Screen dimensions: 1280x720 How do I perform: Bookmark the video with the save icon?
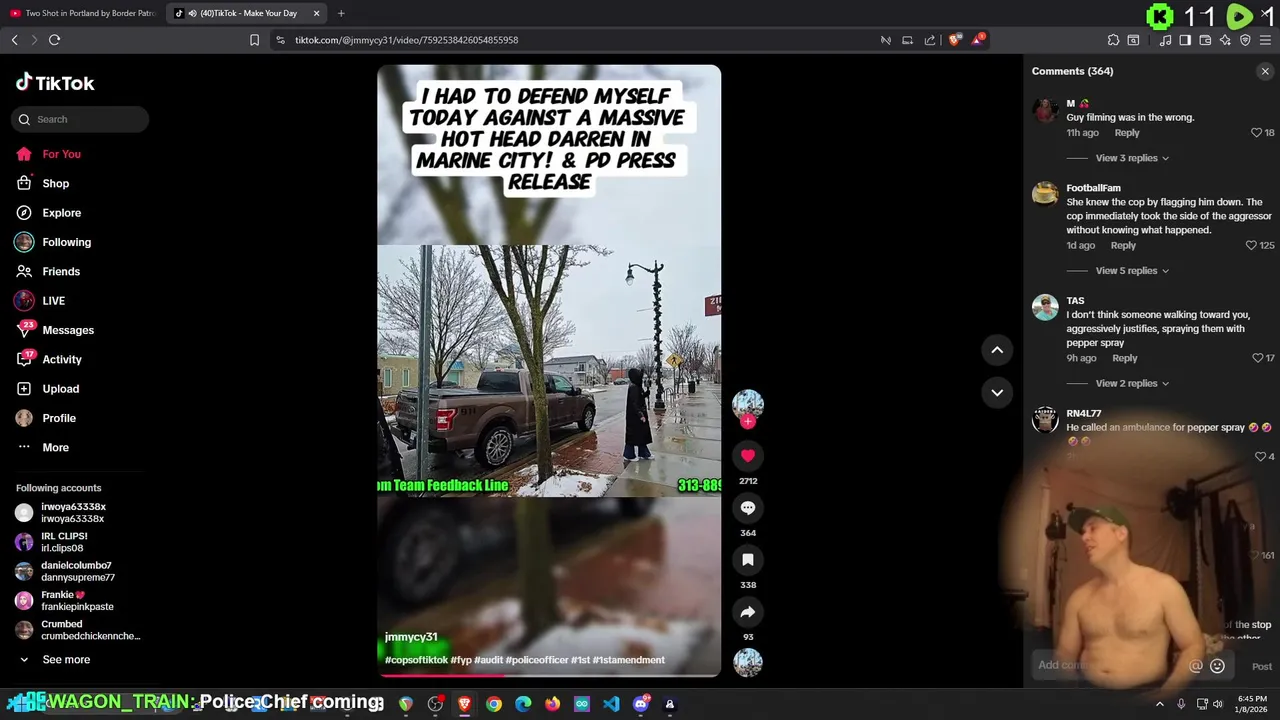point(747,560)
